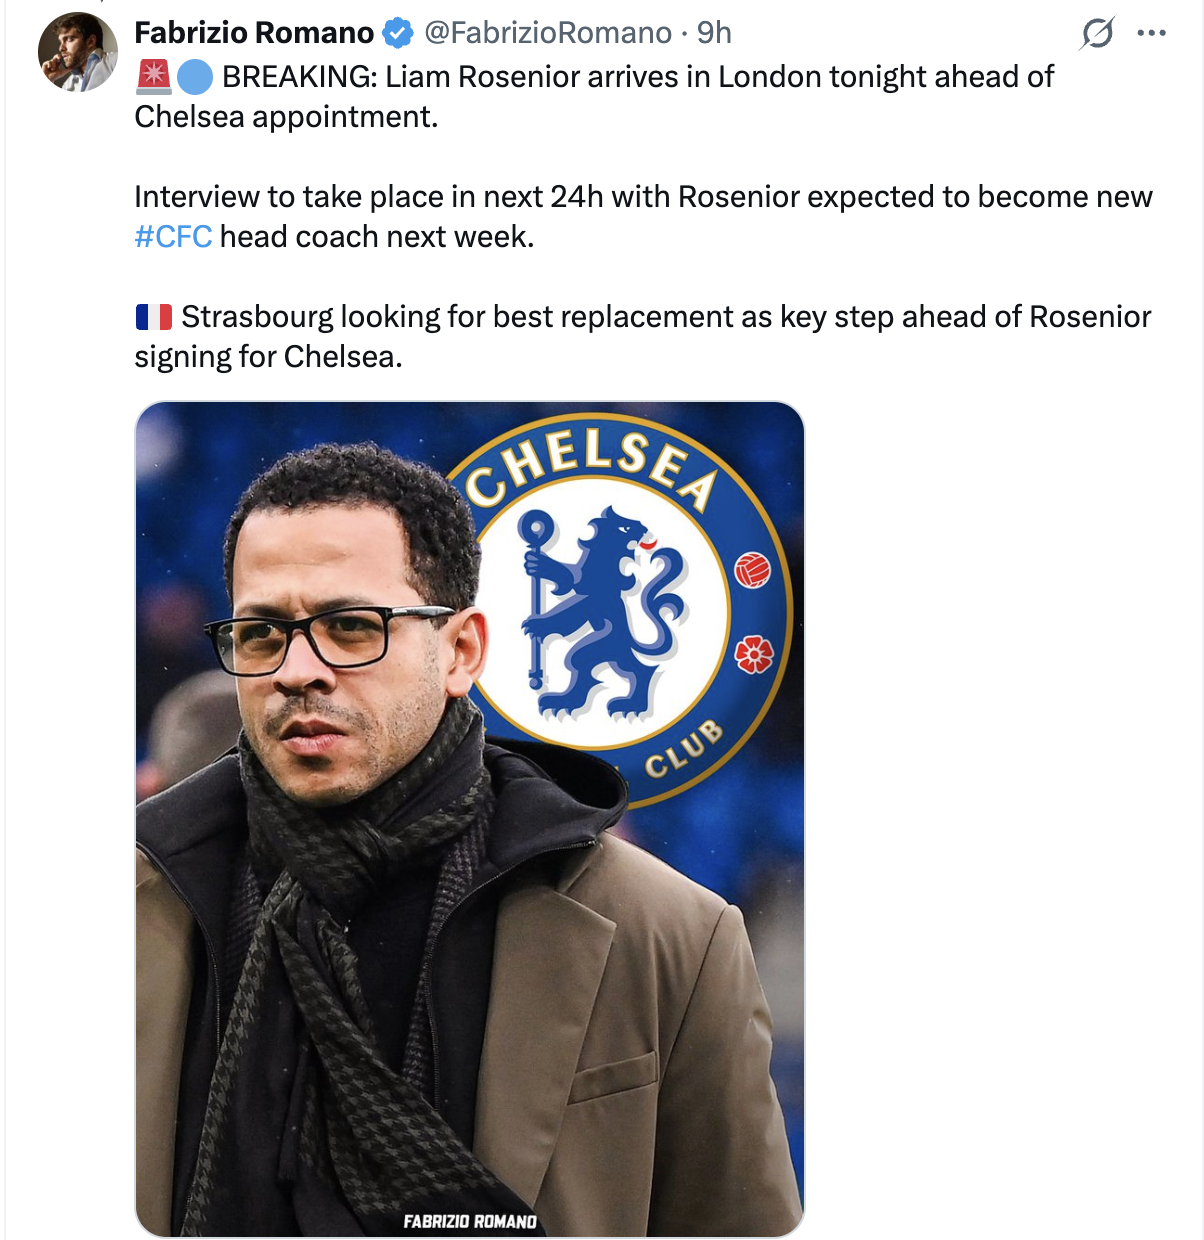Click the 9h timestamp
Screen dimensions: 1204x1240
714,33
